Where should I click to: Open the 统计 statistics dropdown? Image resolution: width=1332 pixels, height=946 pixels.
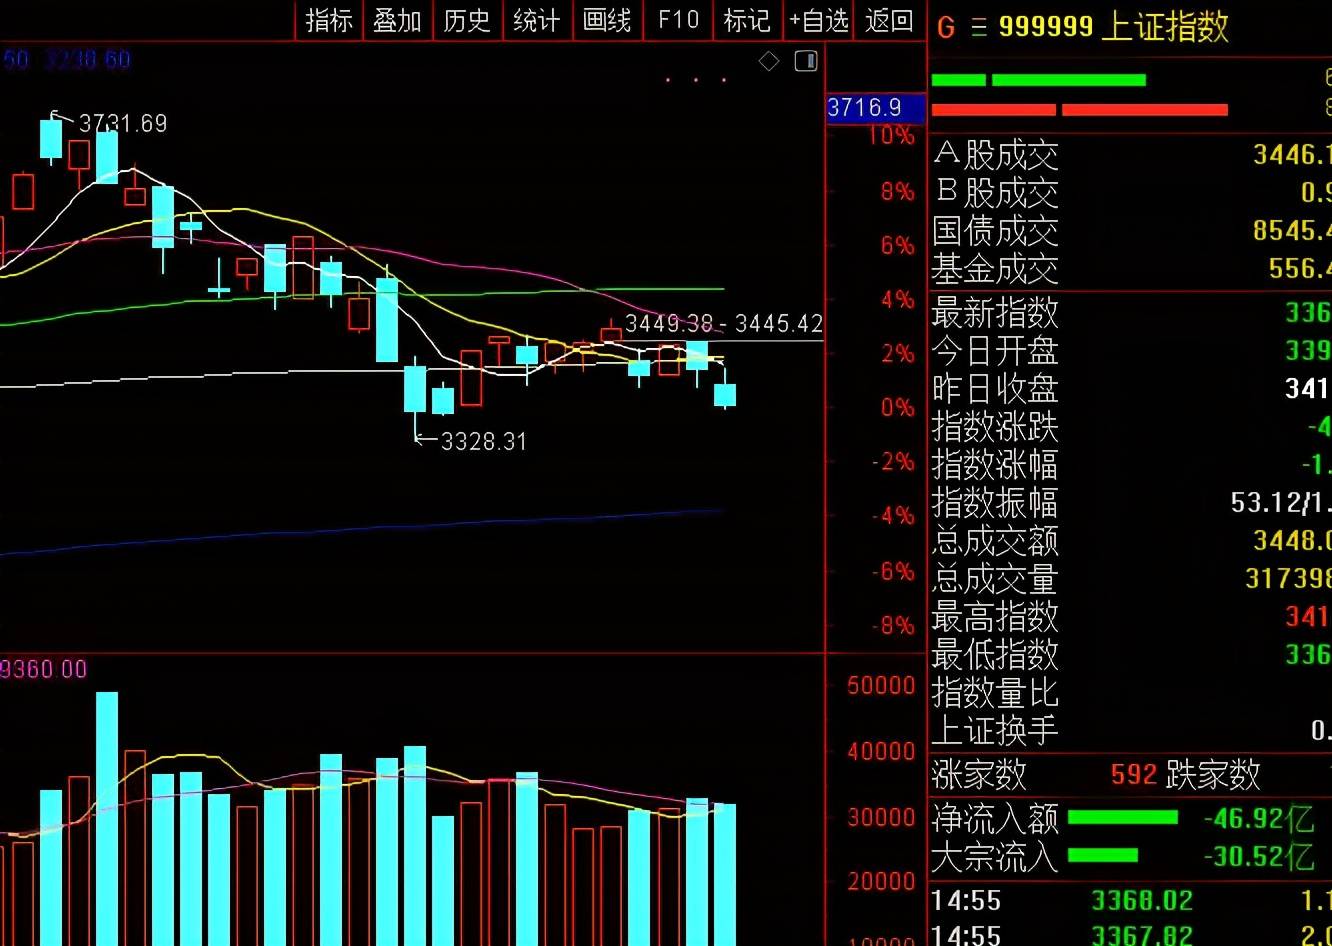[x=536, y=20]
